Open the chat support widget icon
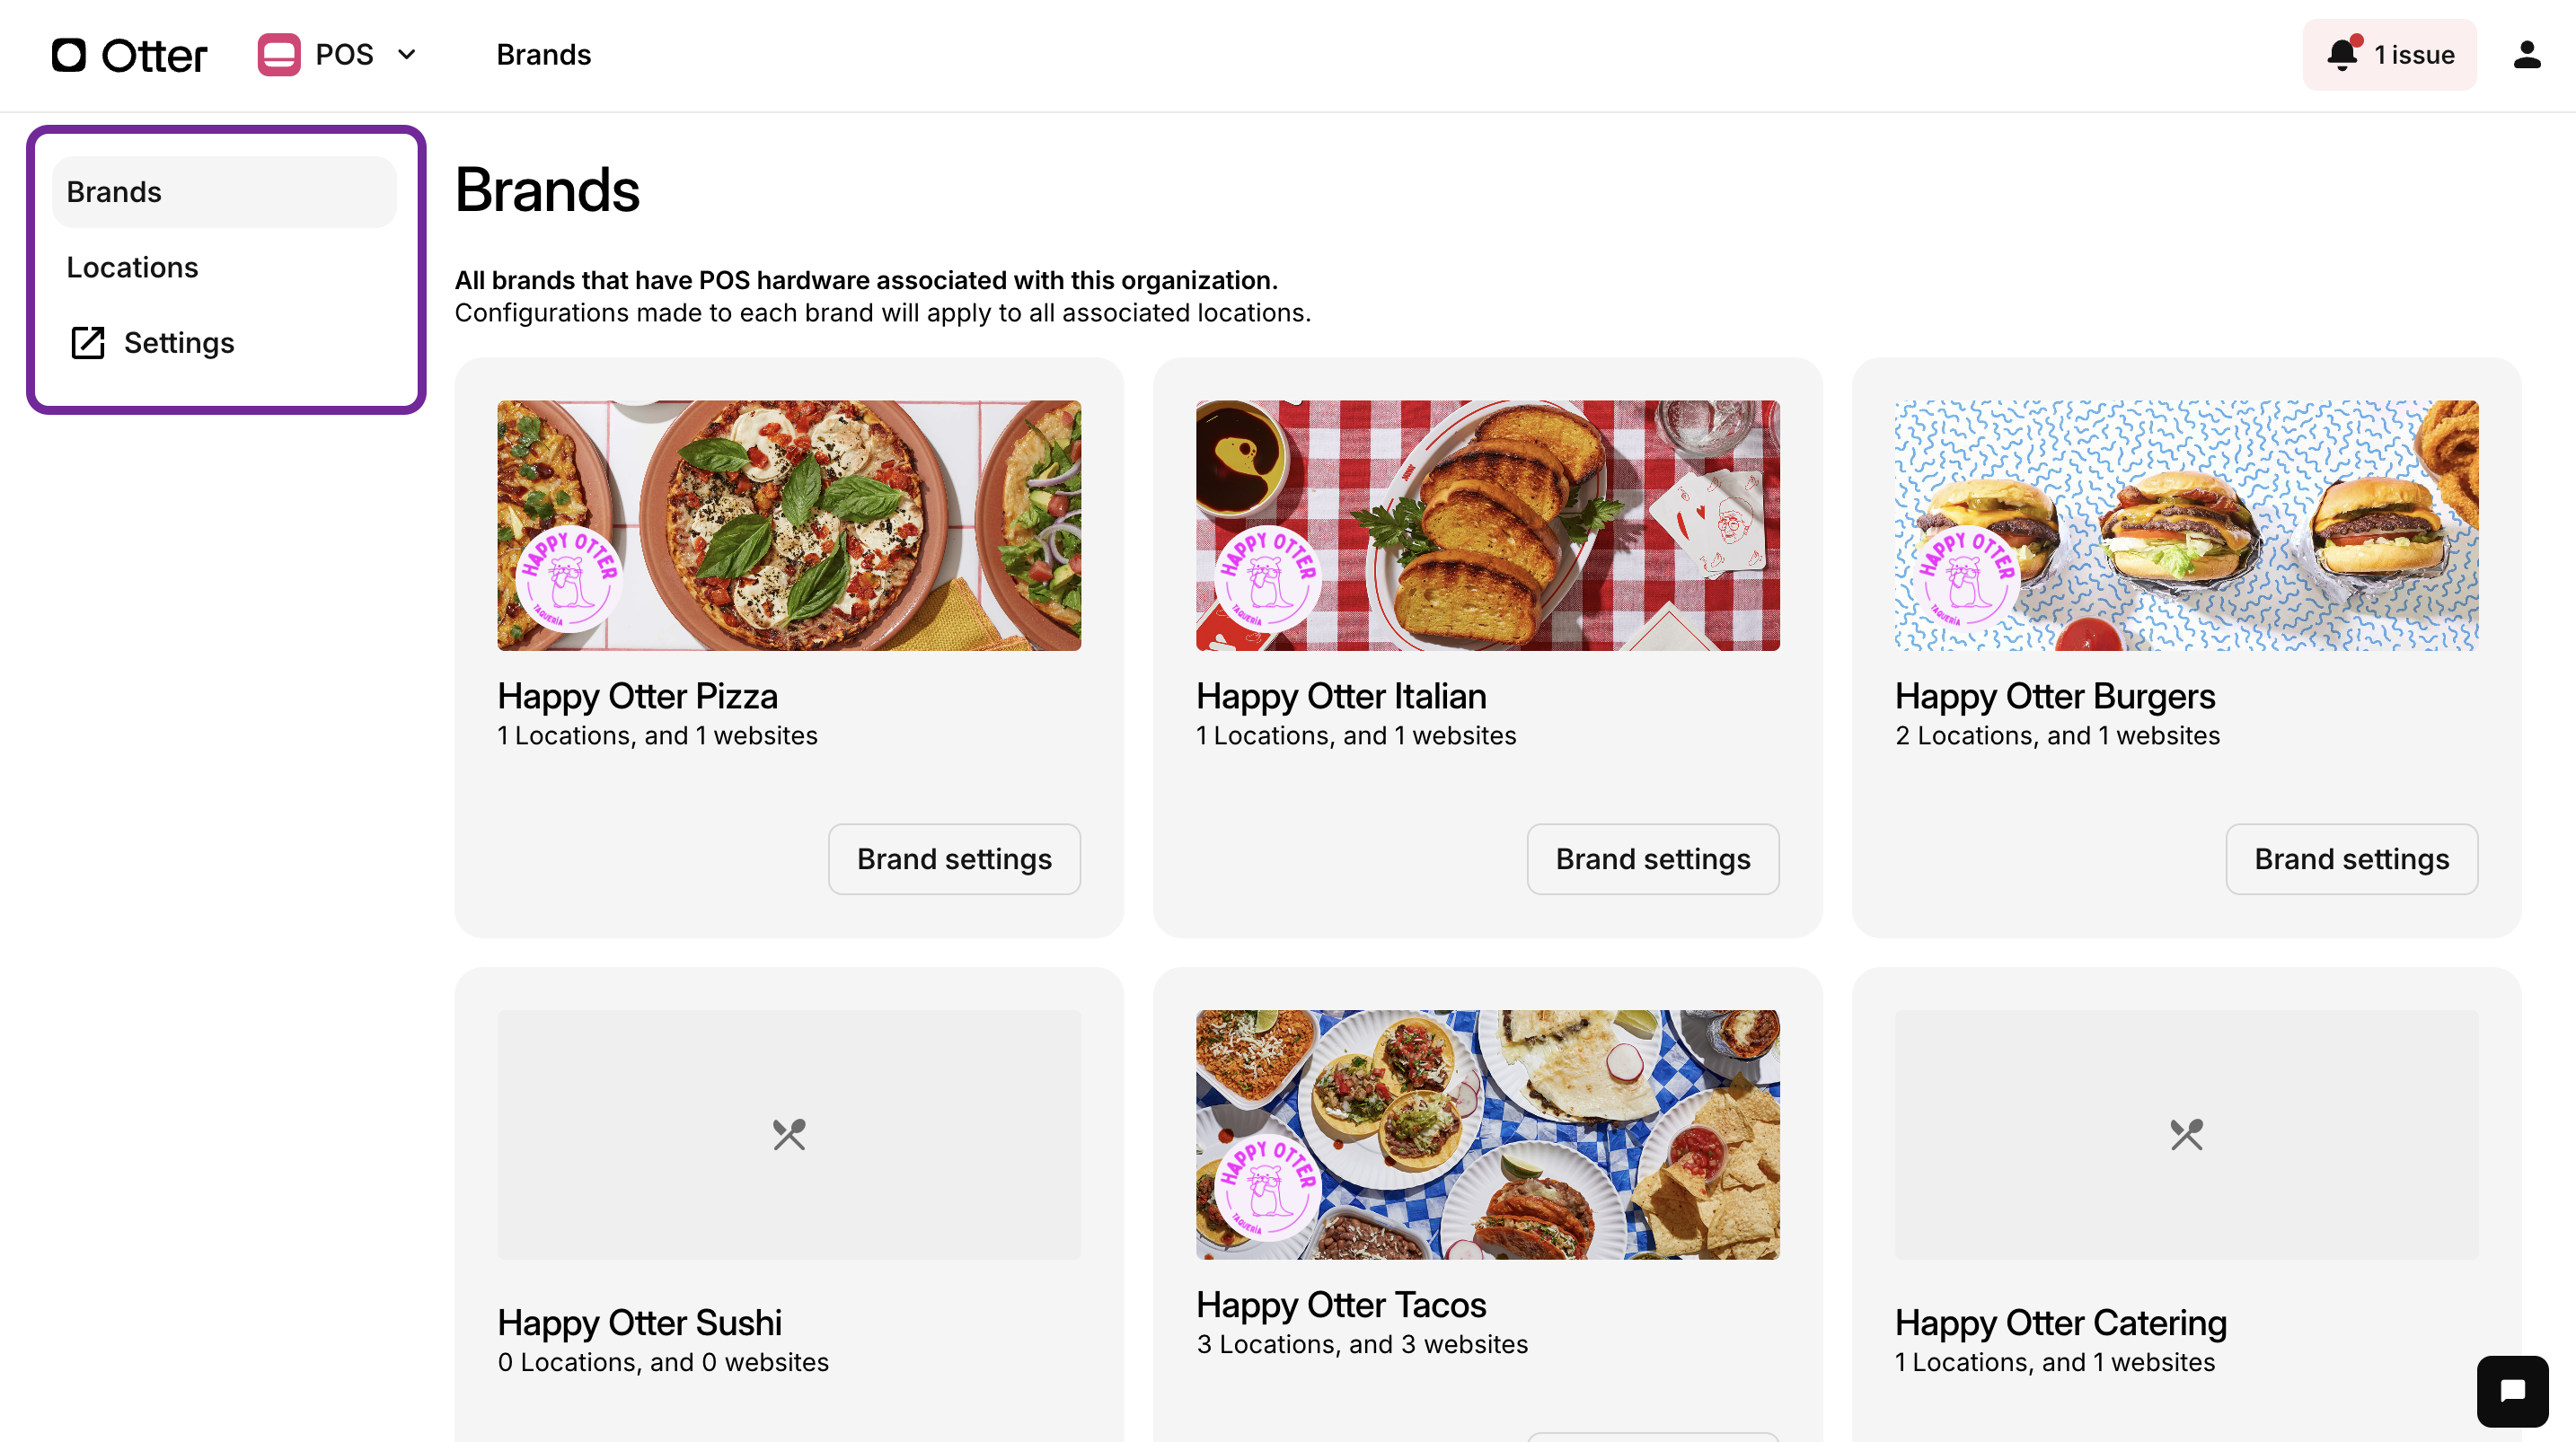This screenshot has width=2576, height=1442. point(2512,1391)
